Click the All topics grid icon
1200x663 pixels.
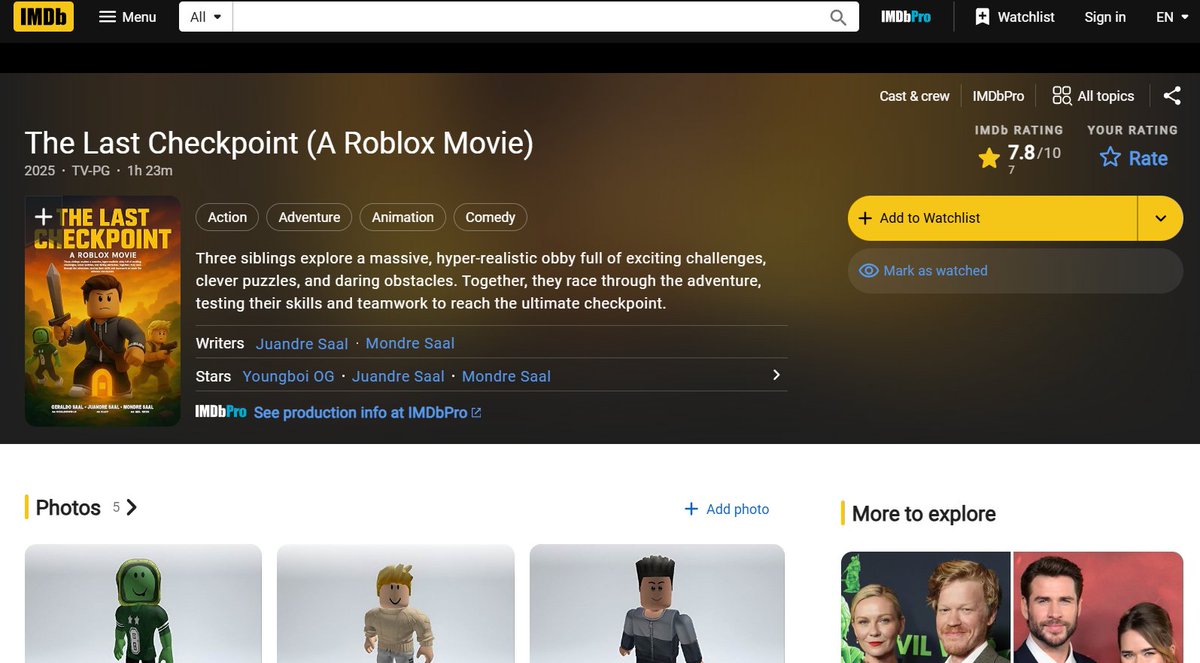tap(1060, 95)
